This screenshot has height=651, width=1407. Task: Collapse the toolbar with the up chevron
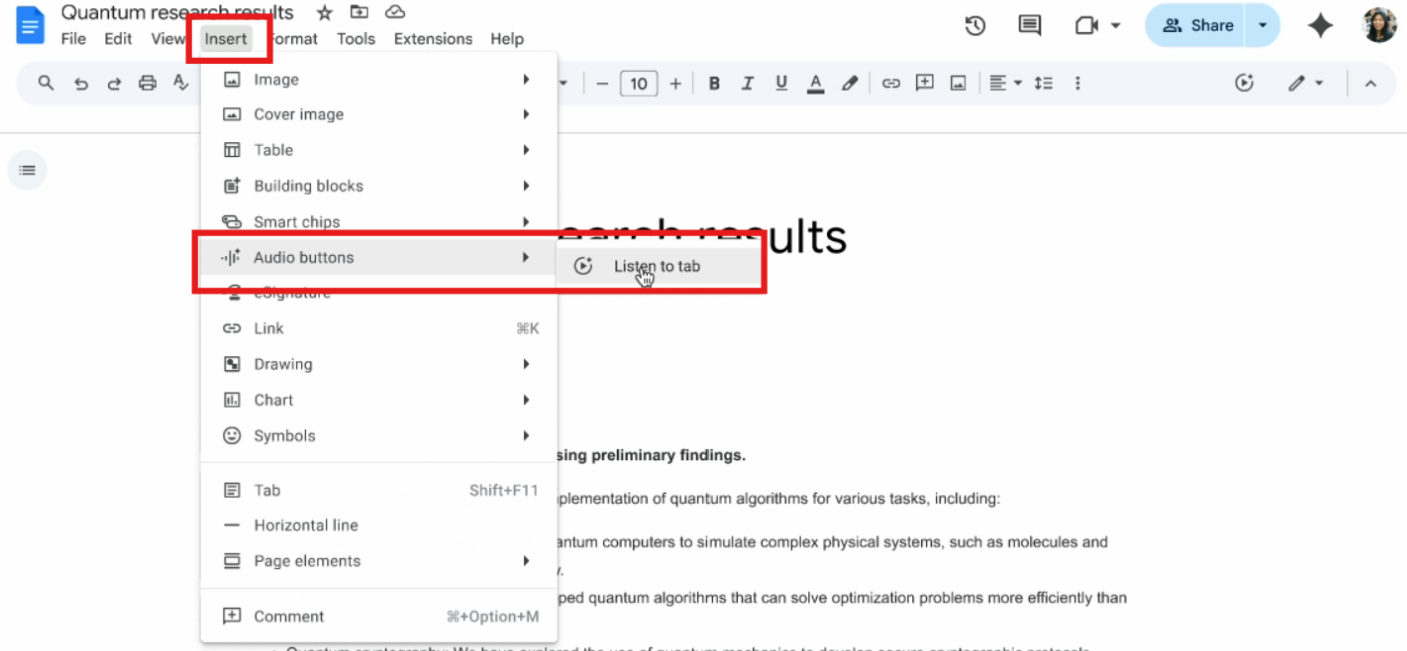point(1370,84)
